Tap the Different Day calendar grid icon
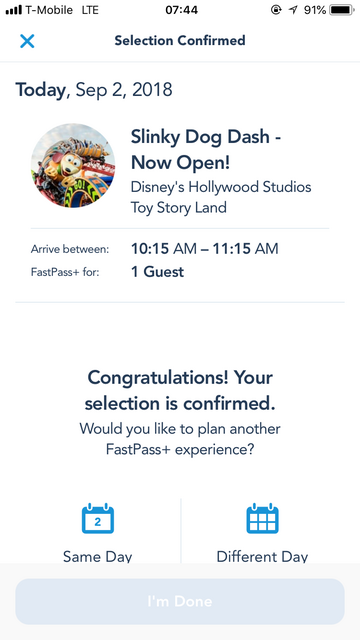Image resolution: width=360 pixels, height=640 pixels. point(262,518)
